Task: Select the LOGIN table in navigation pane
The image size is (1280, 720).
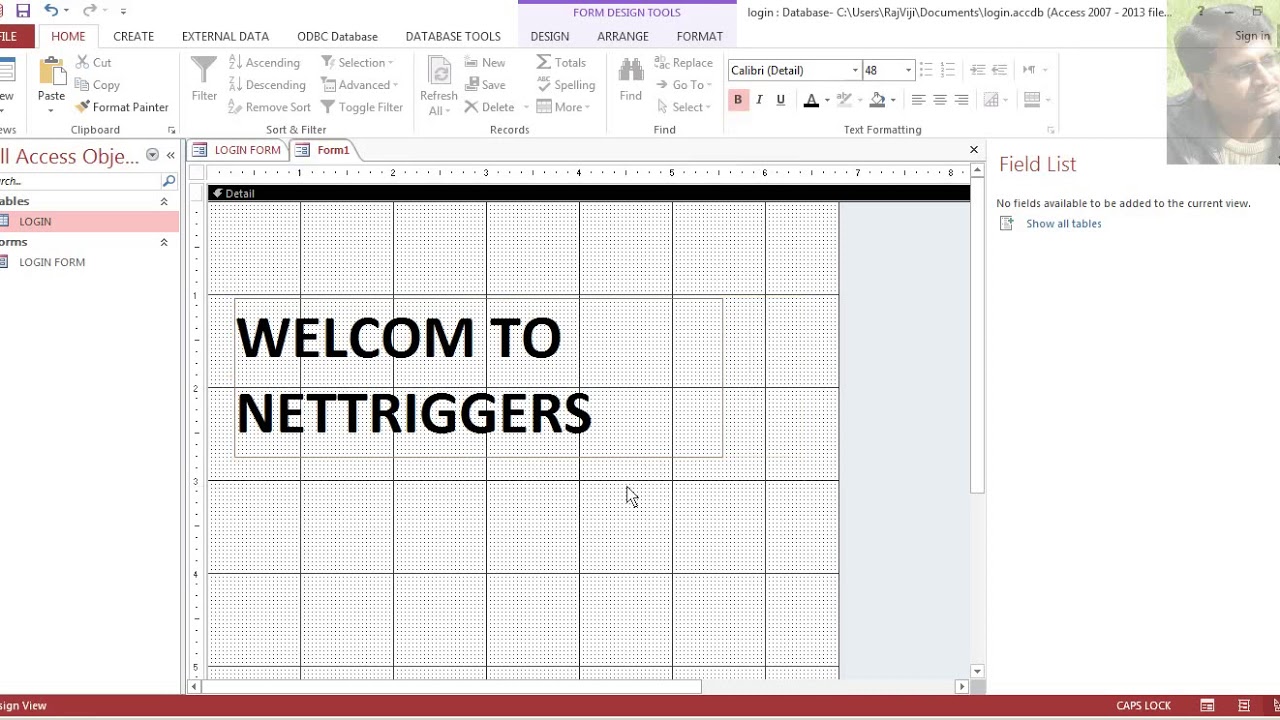Action: coord(89,221)
